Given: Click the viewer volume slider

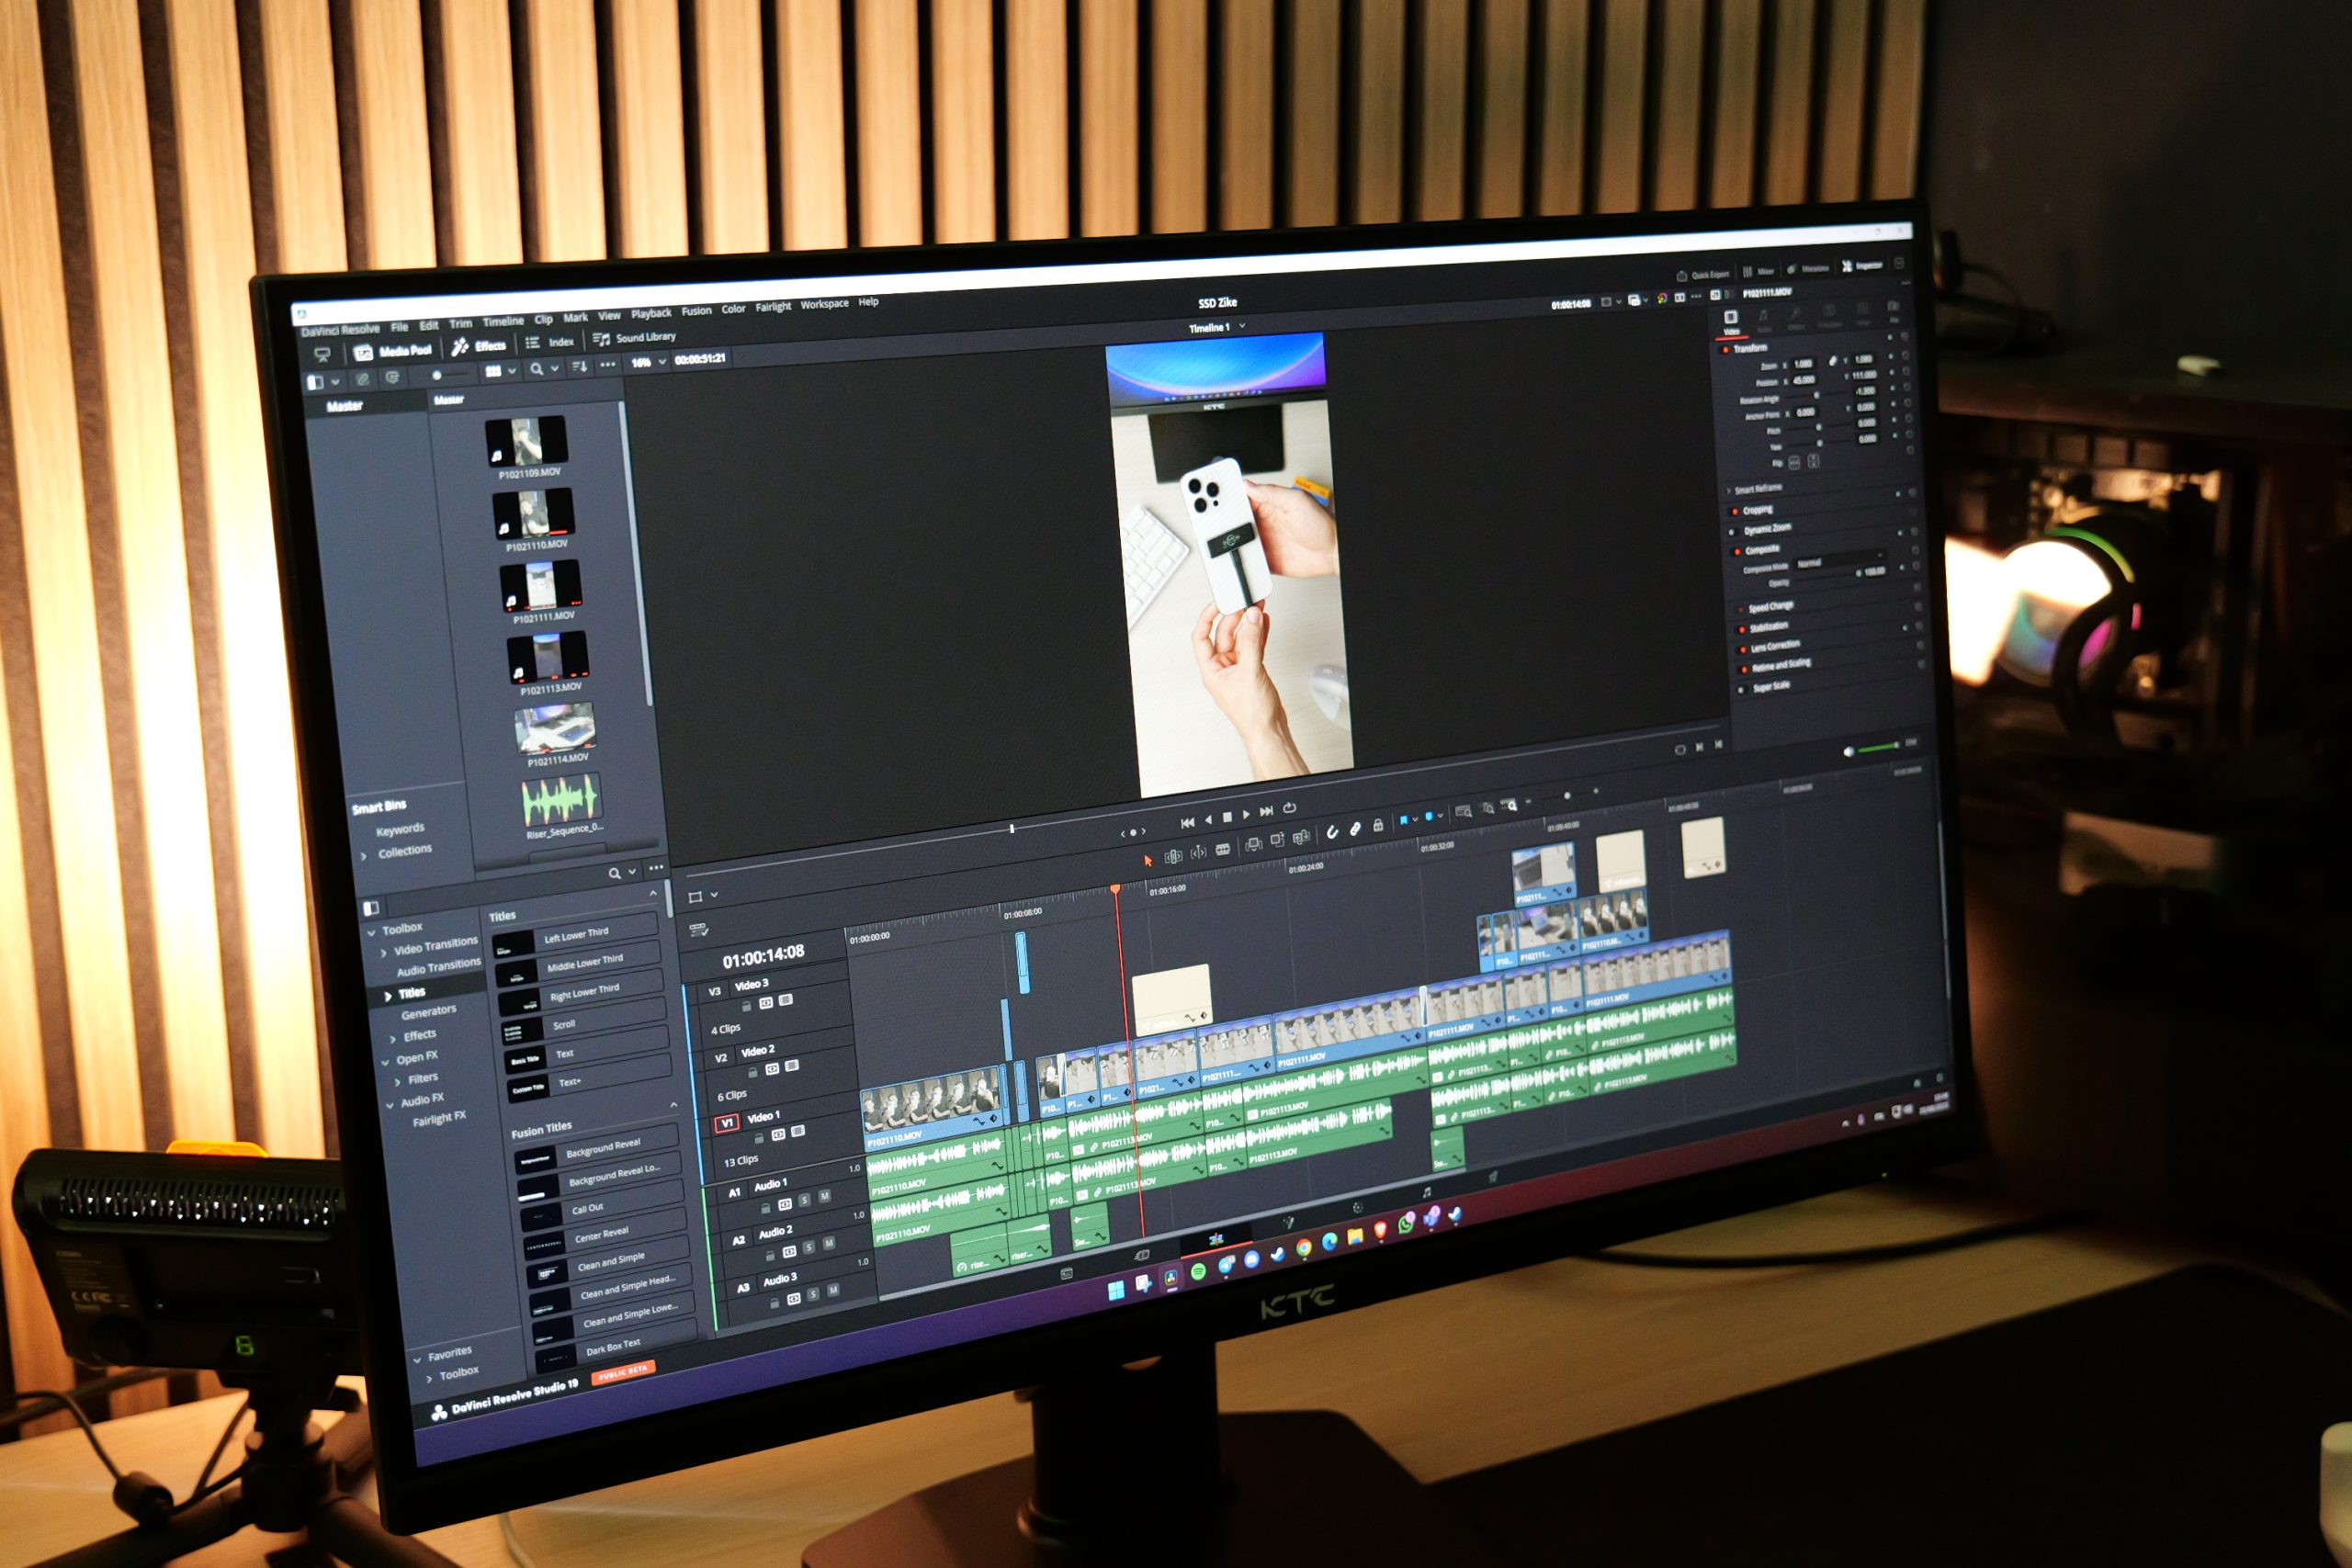Looking at the screenshot, I should click(x=1879, y=748).
